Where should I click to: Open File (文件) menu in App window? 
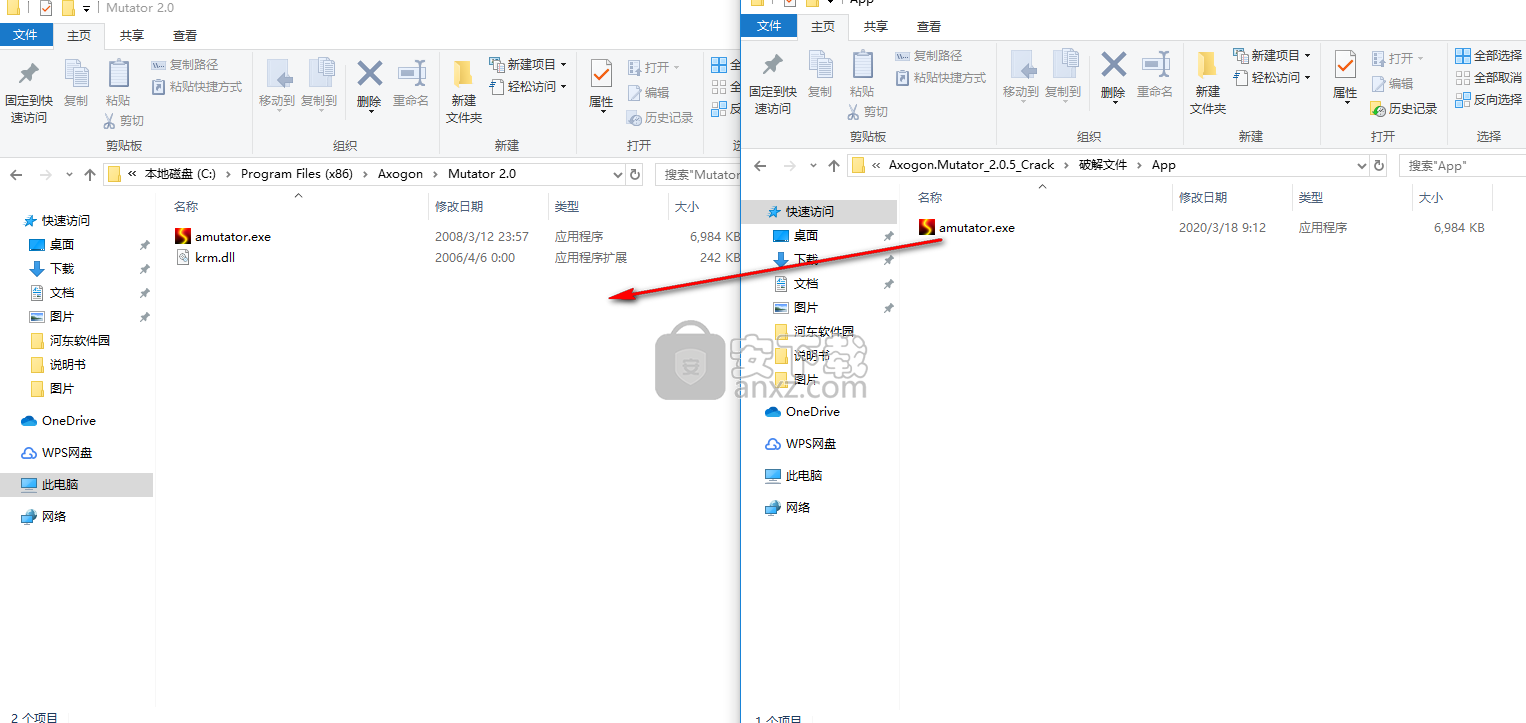click(x=770, y=26)
